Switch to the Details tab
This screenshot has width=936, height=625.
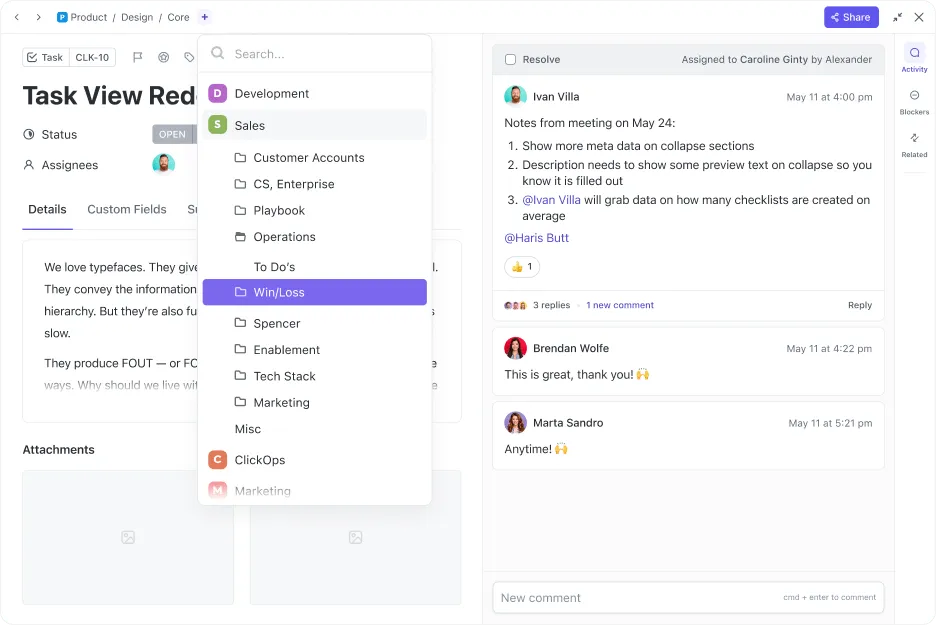(x=47, y=210)
